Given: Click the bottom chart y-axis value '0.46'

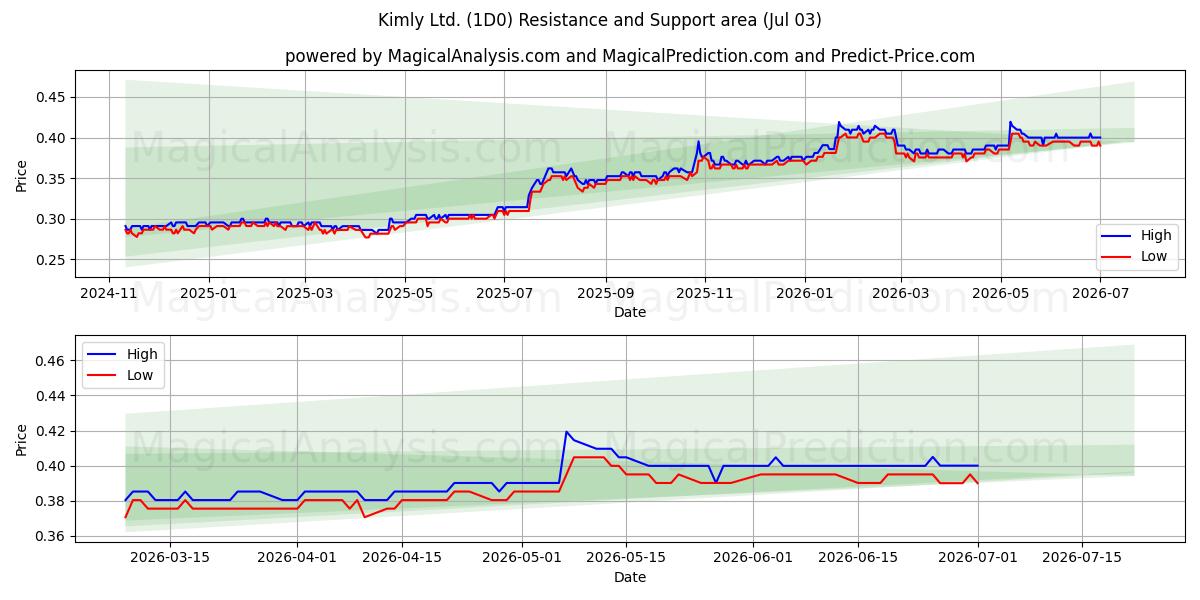Looking at the screenshot, I should click(51, 361).
